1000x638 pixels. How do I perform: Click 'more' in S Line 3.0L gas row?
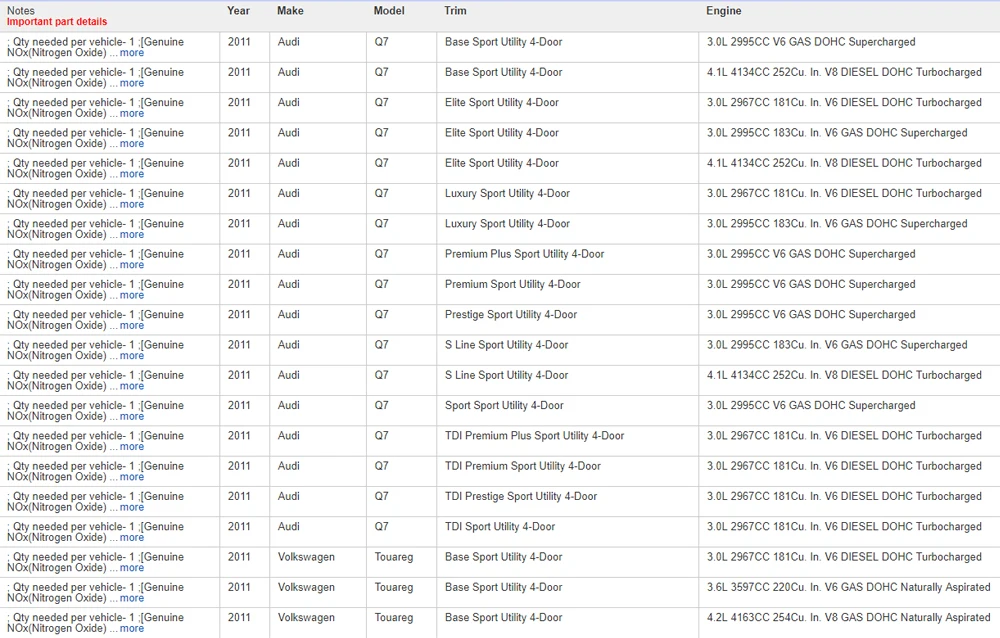131,356
